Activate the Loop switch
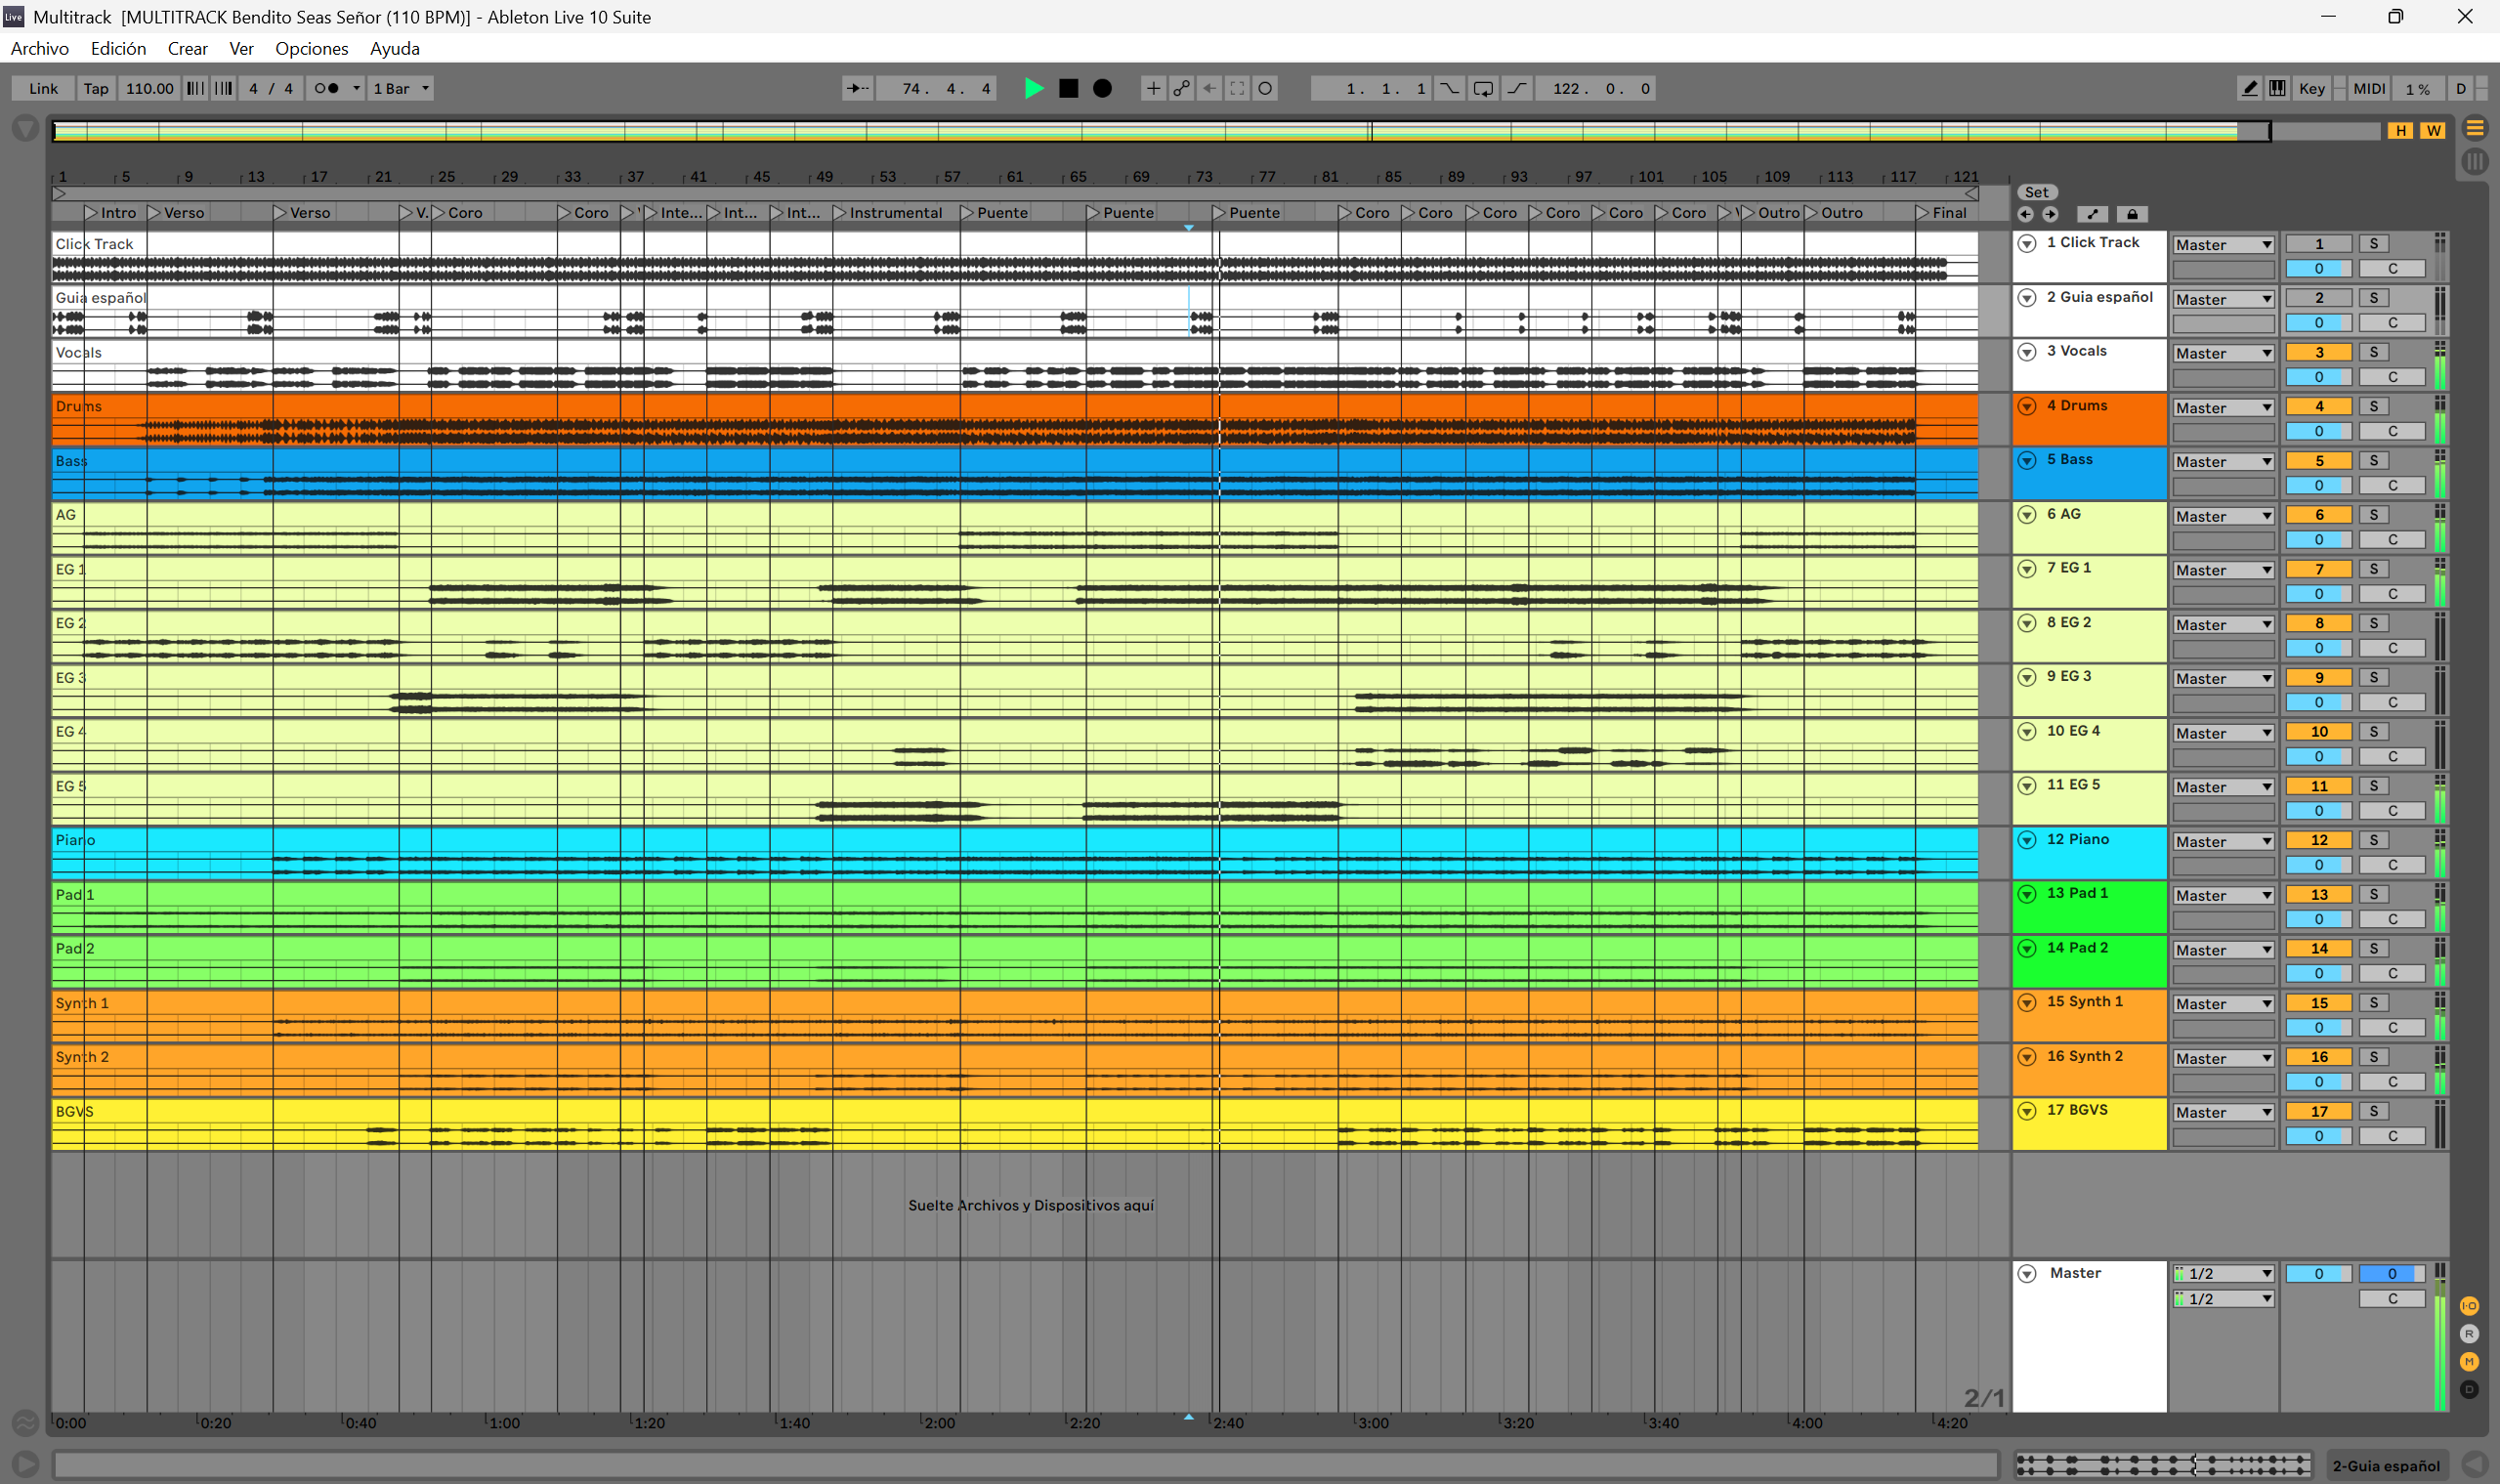Viewport: 2500px width, 1484px height. click(x=1483, y=88)
